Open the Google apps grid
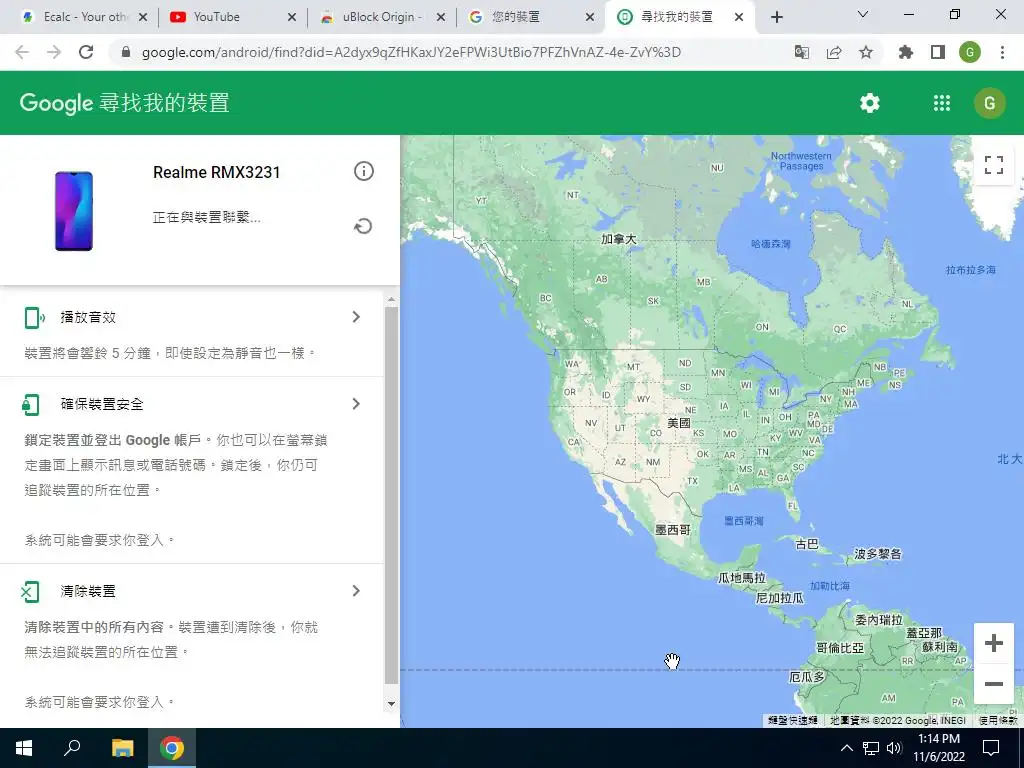 [942, 103]
